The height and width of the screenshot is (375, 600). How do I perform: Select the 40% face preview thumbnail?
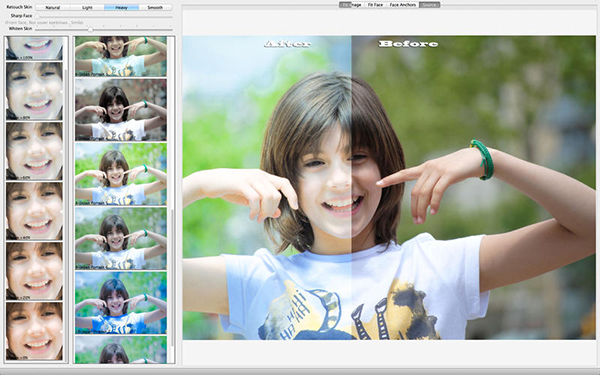(34, 211)
